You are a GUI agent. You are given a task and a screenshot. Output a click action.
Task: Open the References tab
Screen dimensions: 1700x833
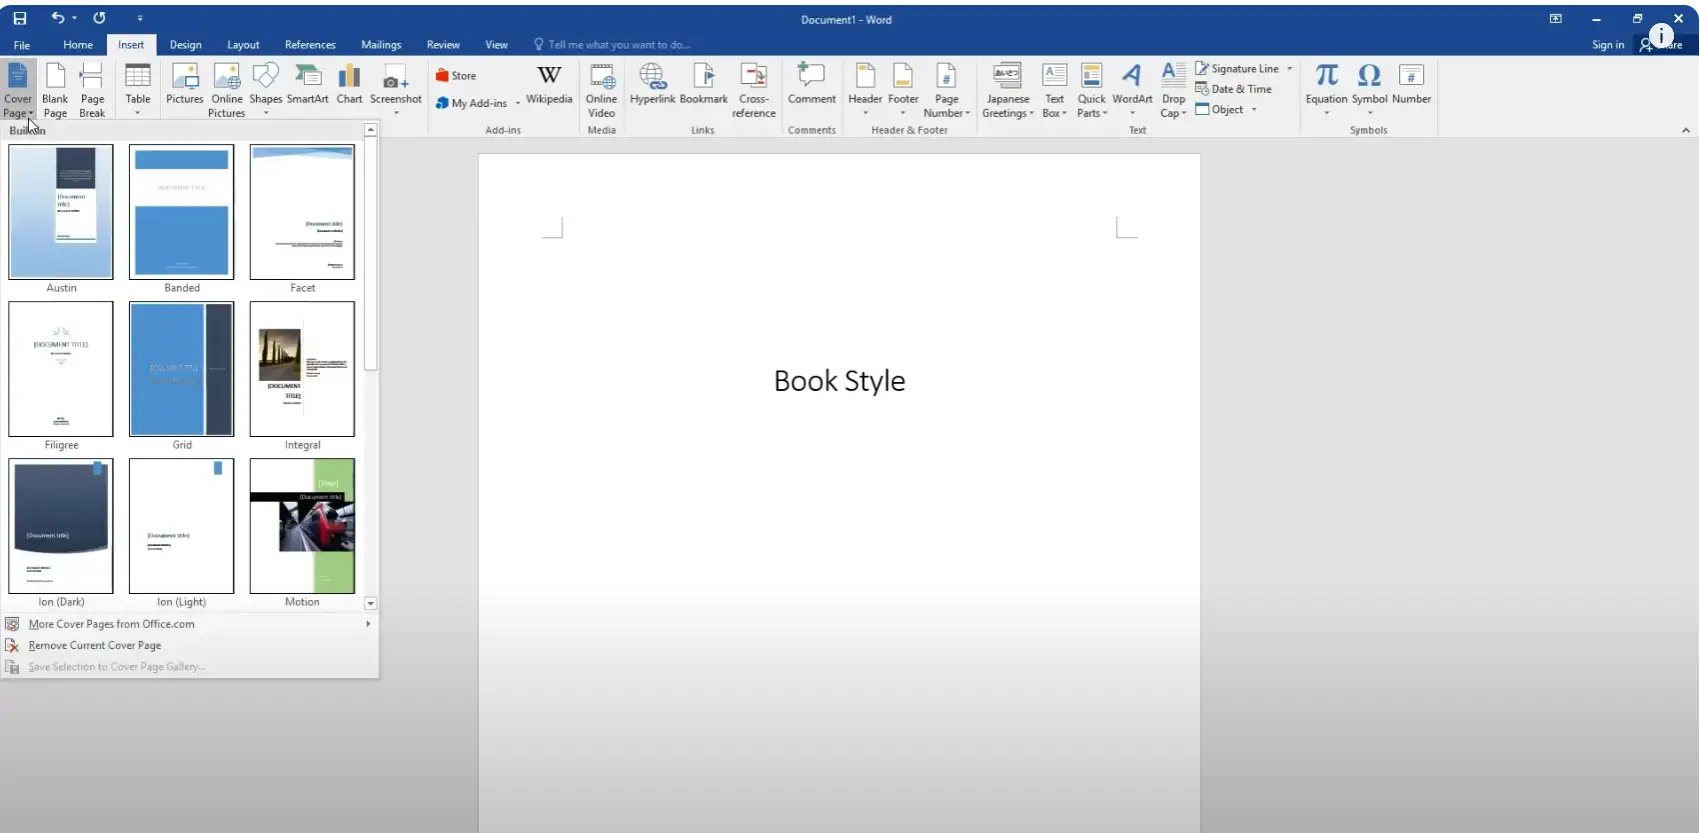(310, 45)
